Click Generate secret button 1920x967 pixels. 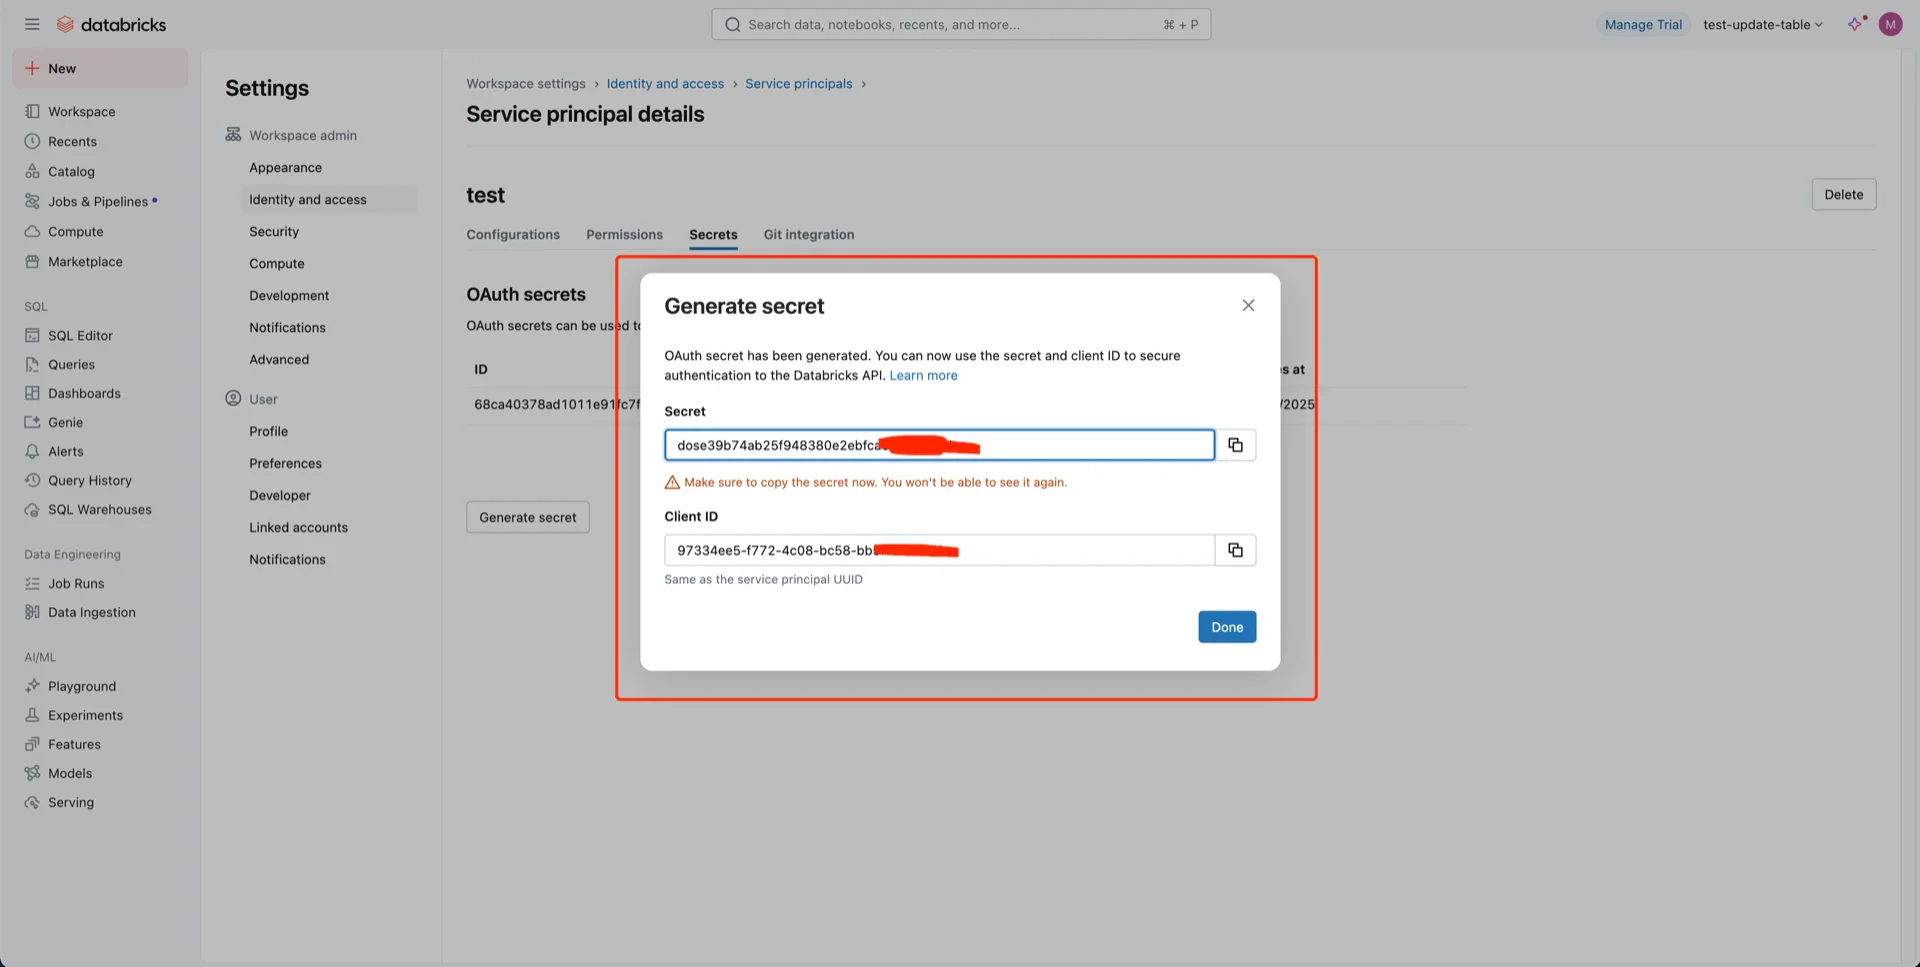(528, 517)
